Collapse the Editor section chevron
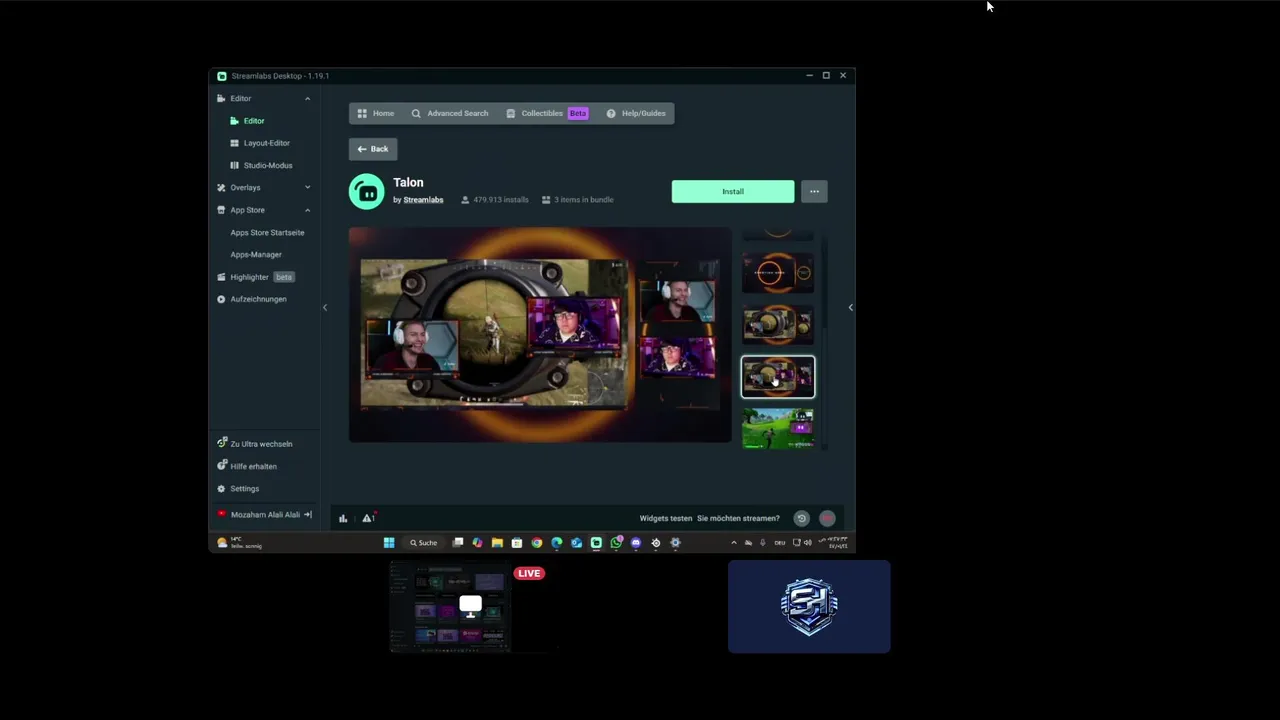Image resolution: width=1280 pixels, height=720 pixels. [307, 99]
